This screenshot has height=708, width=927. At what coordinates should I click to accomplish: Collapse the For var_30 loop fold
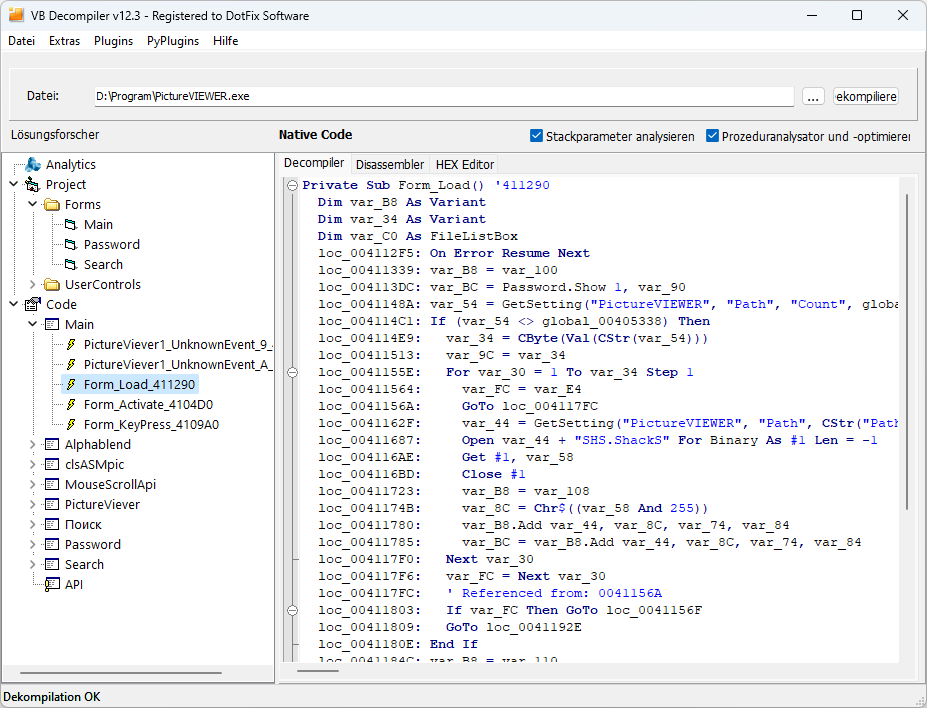(292, 372)
